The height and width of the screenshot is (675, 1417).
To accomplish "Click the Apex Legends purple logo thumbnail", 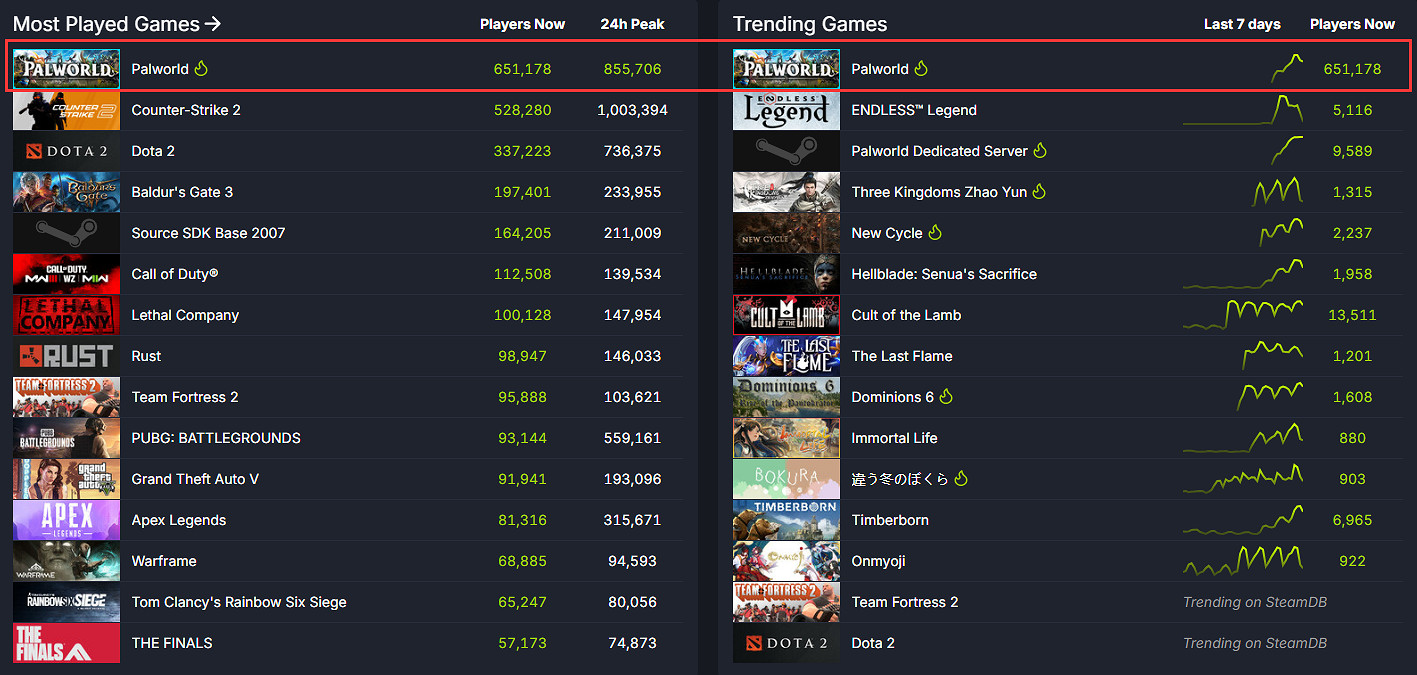I will pyautogui.click(x=66, y=520).
